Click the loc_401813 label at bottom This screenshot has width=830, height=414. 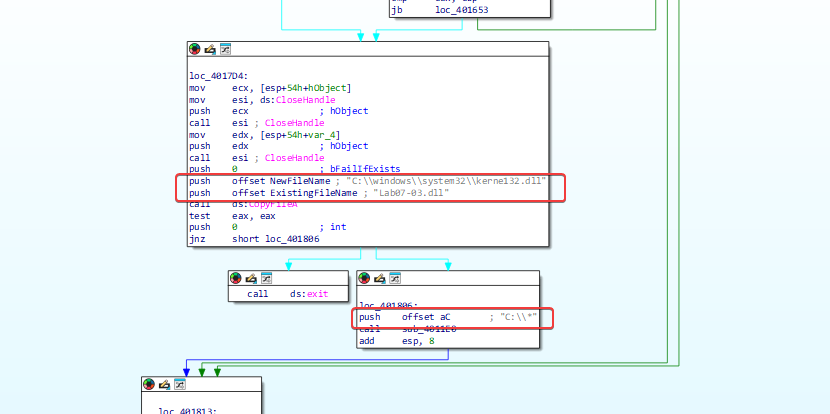coord(187,410)
